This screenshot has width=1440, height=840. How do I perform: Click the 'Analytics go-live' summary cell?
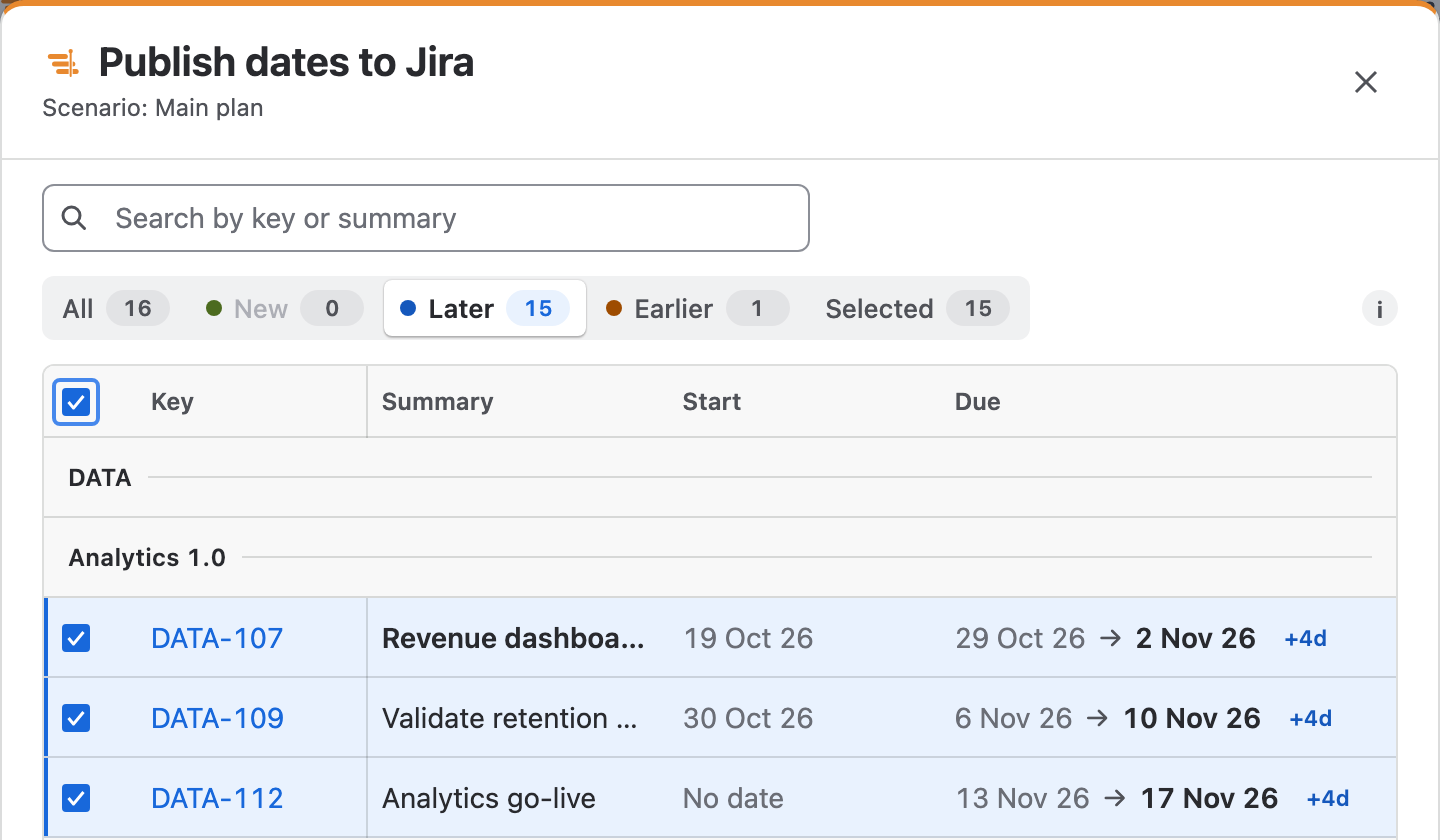coord(489,798)
